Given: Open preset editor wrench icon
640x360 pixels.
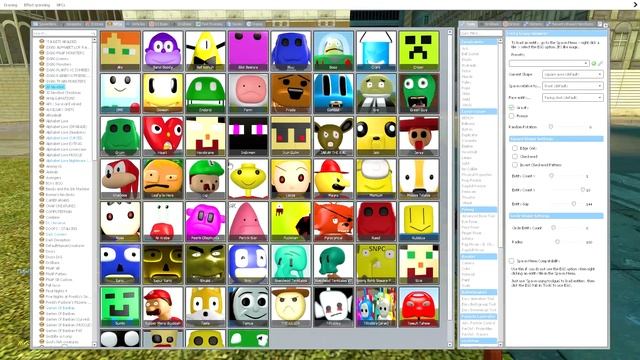Looking at the screenshot, I should click(600, 63).
